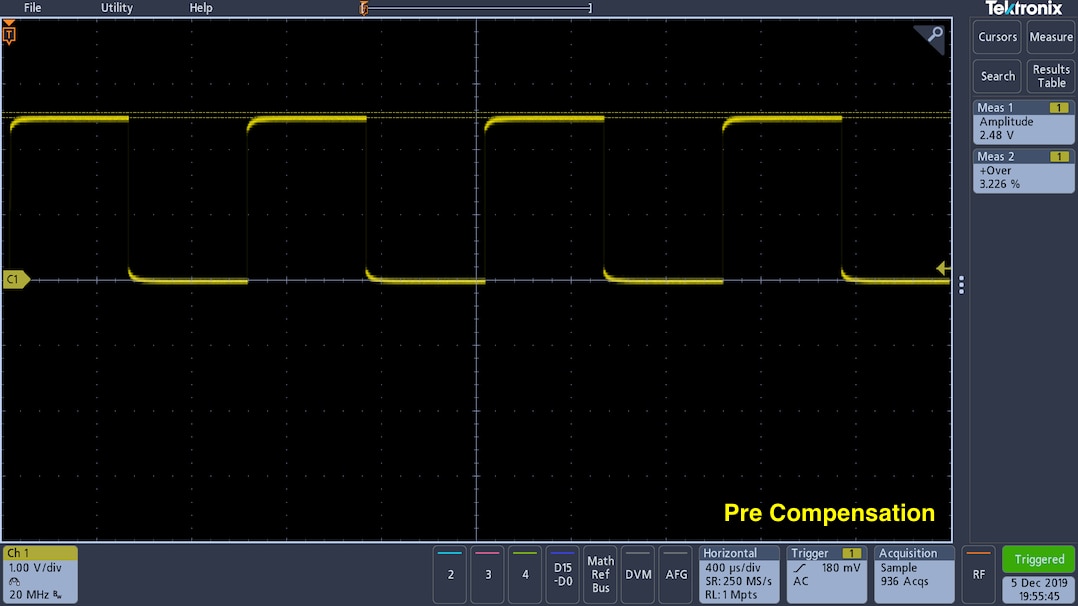Expand the Acquisition settings badge
This screenshot has height=606, width=1078.
point(914,574)
